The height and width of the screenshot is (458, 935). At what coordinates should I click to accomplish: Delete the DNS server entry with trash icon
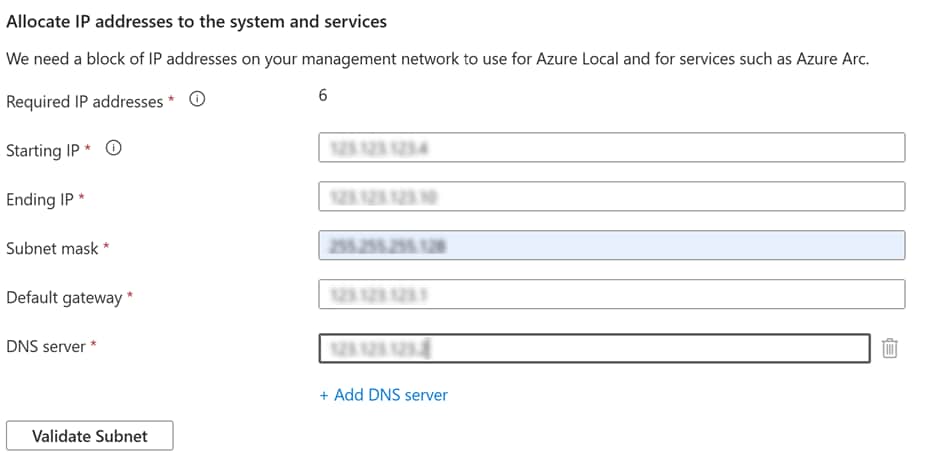pyautogui.click(x=890, y=348)
